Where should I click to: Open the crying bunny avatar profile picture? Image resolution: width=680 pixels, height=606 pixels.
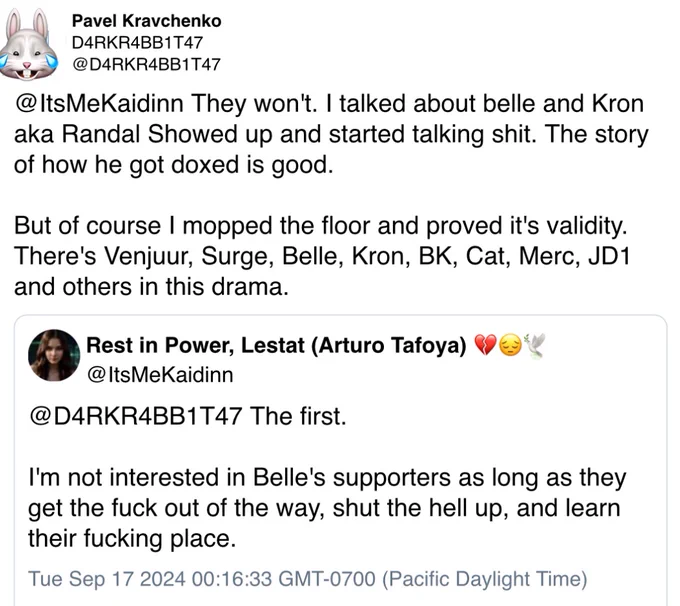(x=29, y=45)
